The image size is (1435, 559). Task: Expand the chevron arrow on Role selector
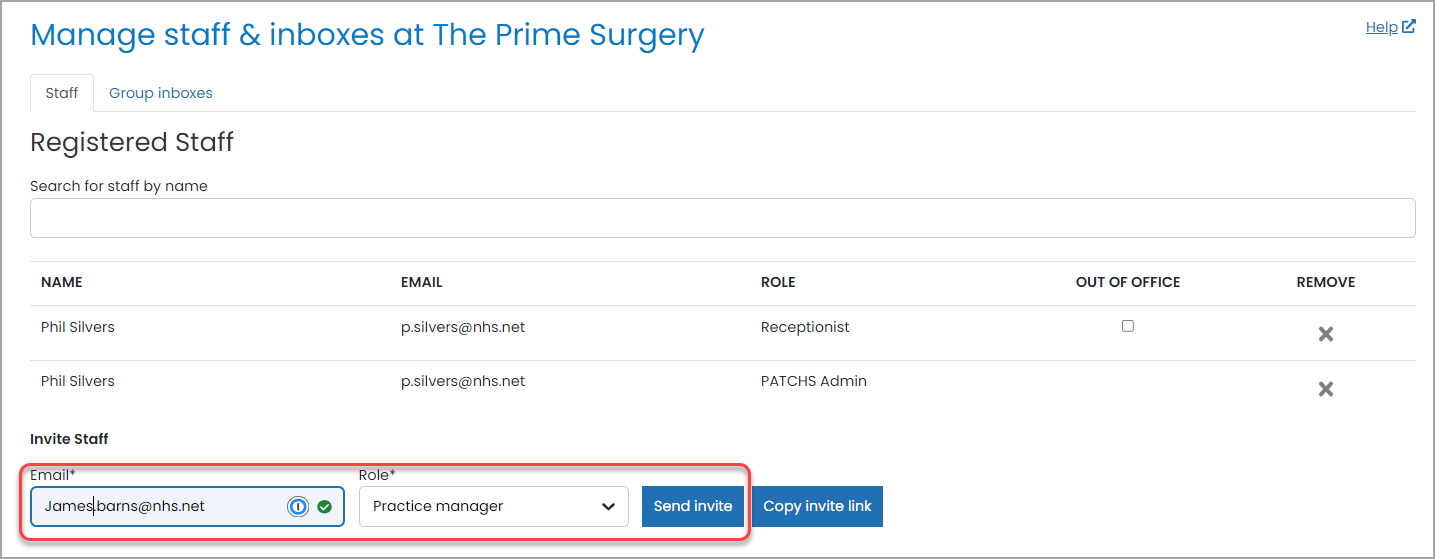(608, 507)
